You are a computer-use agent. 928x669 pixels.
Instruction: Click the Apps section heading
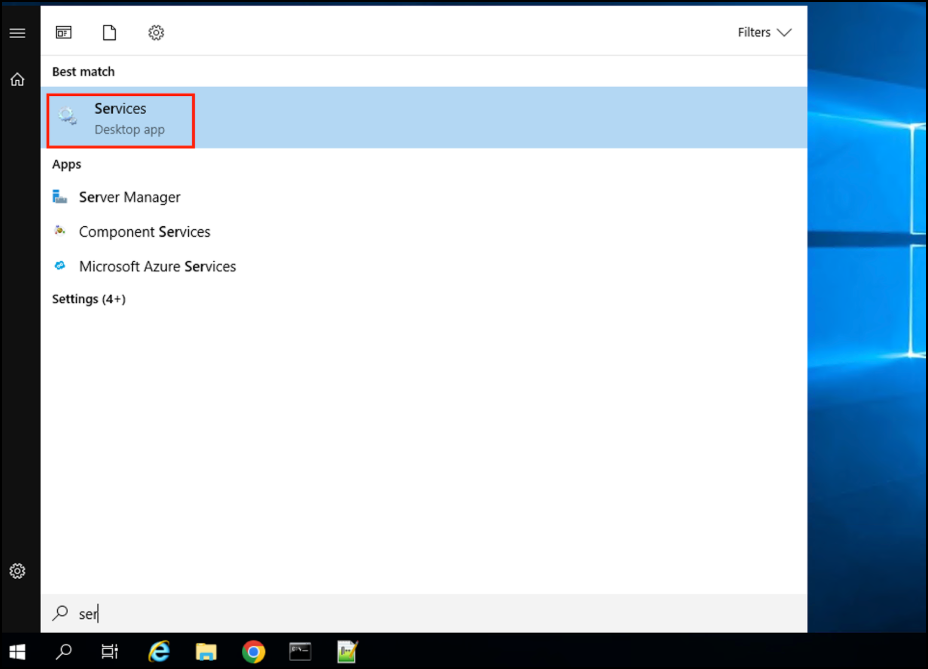pos(66,164)
